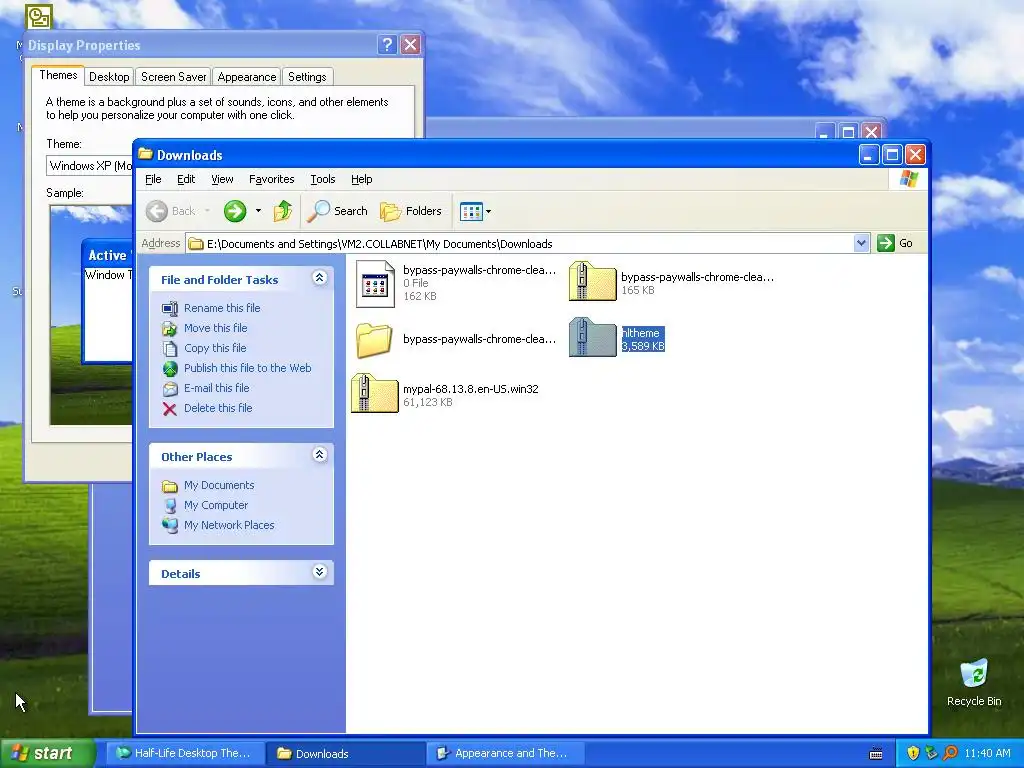Click the Display Properties help button
Viewport: 1024px width, 768px height.
tap(387, 44)
